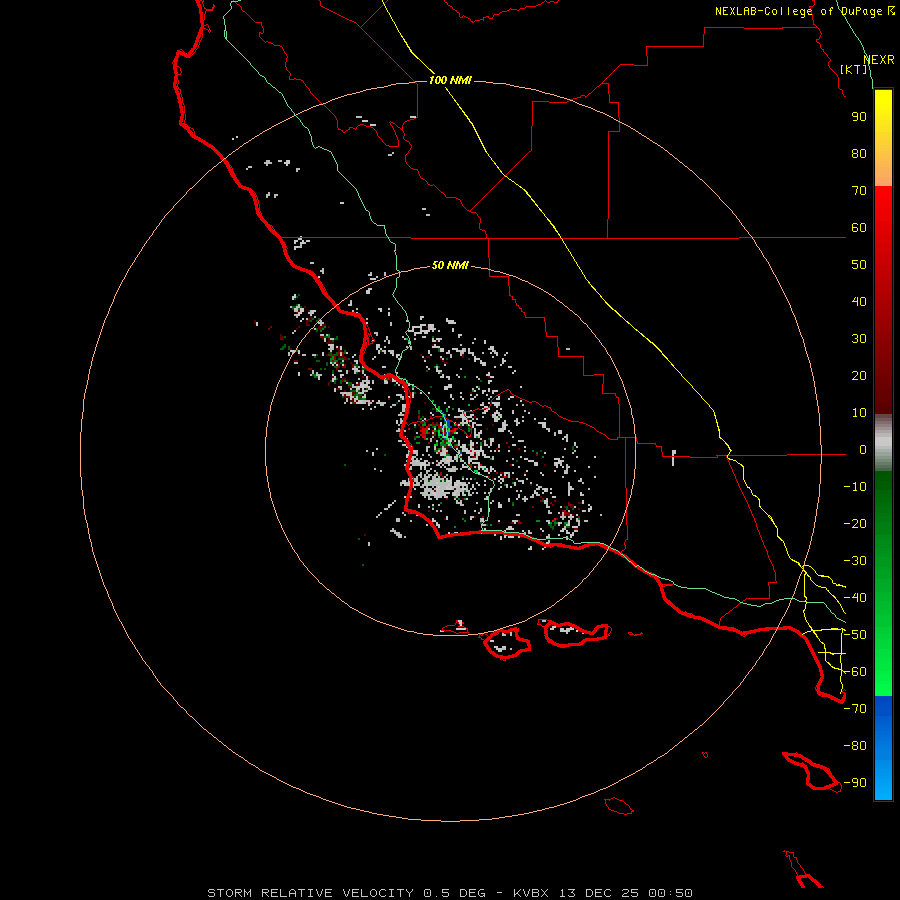Click the [KT] units label
900x900 pixels.
tap(854, 69)
